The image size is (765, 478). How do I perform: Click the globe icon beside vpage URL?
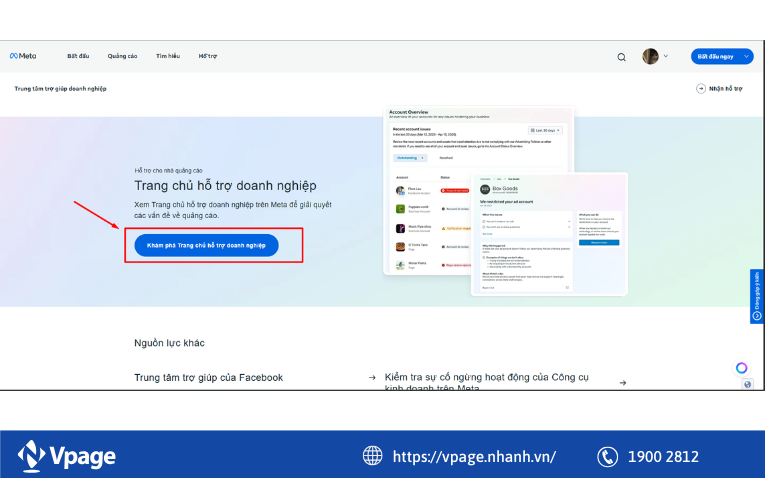coord(372,456)
